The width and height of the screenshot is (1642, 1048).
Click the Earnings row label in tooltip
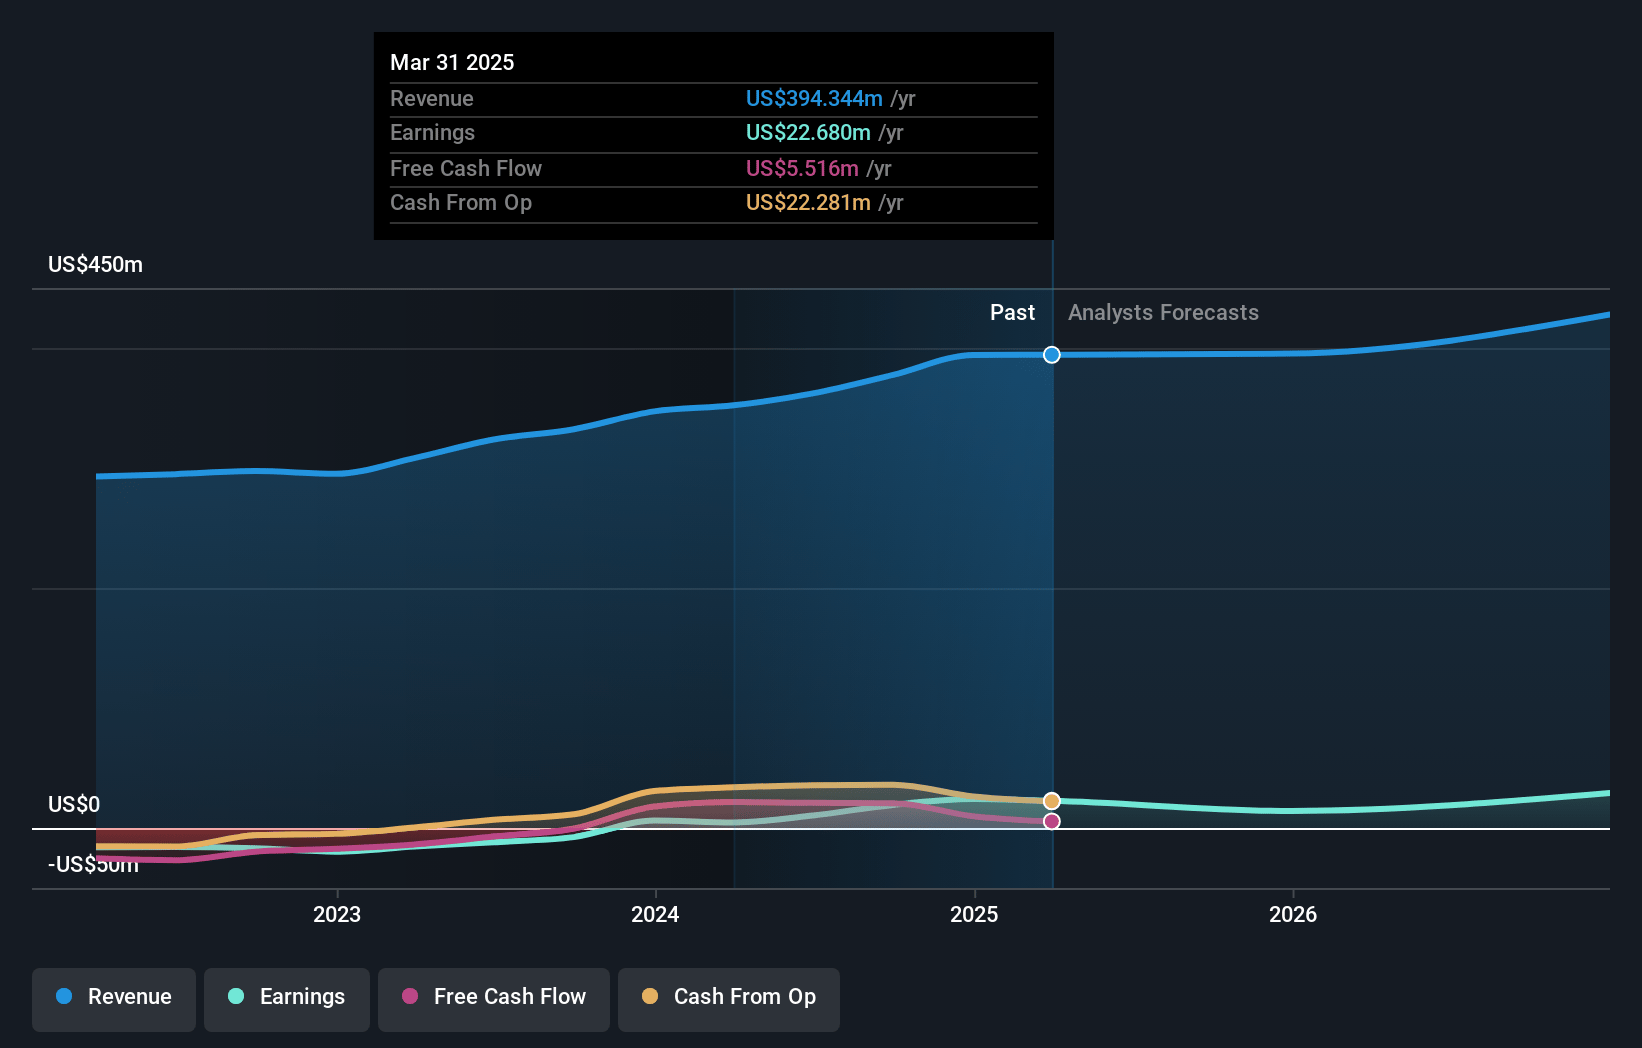(432, 132)
